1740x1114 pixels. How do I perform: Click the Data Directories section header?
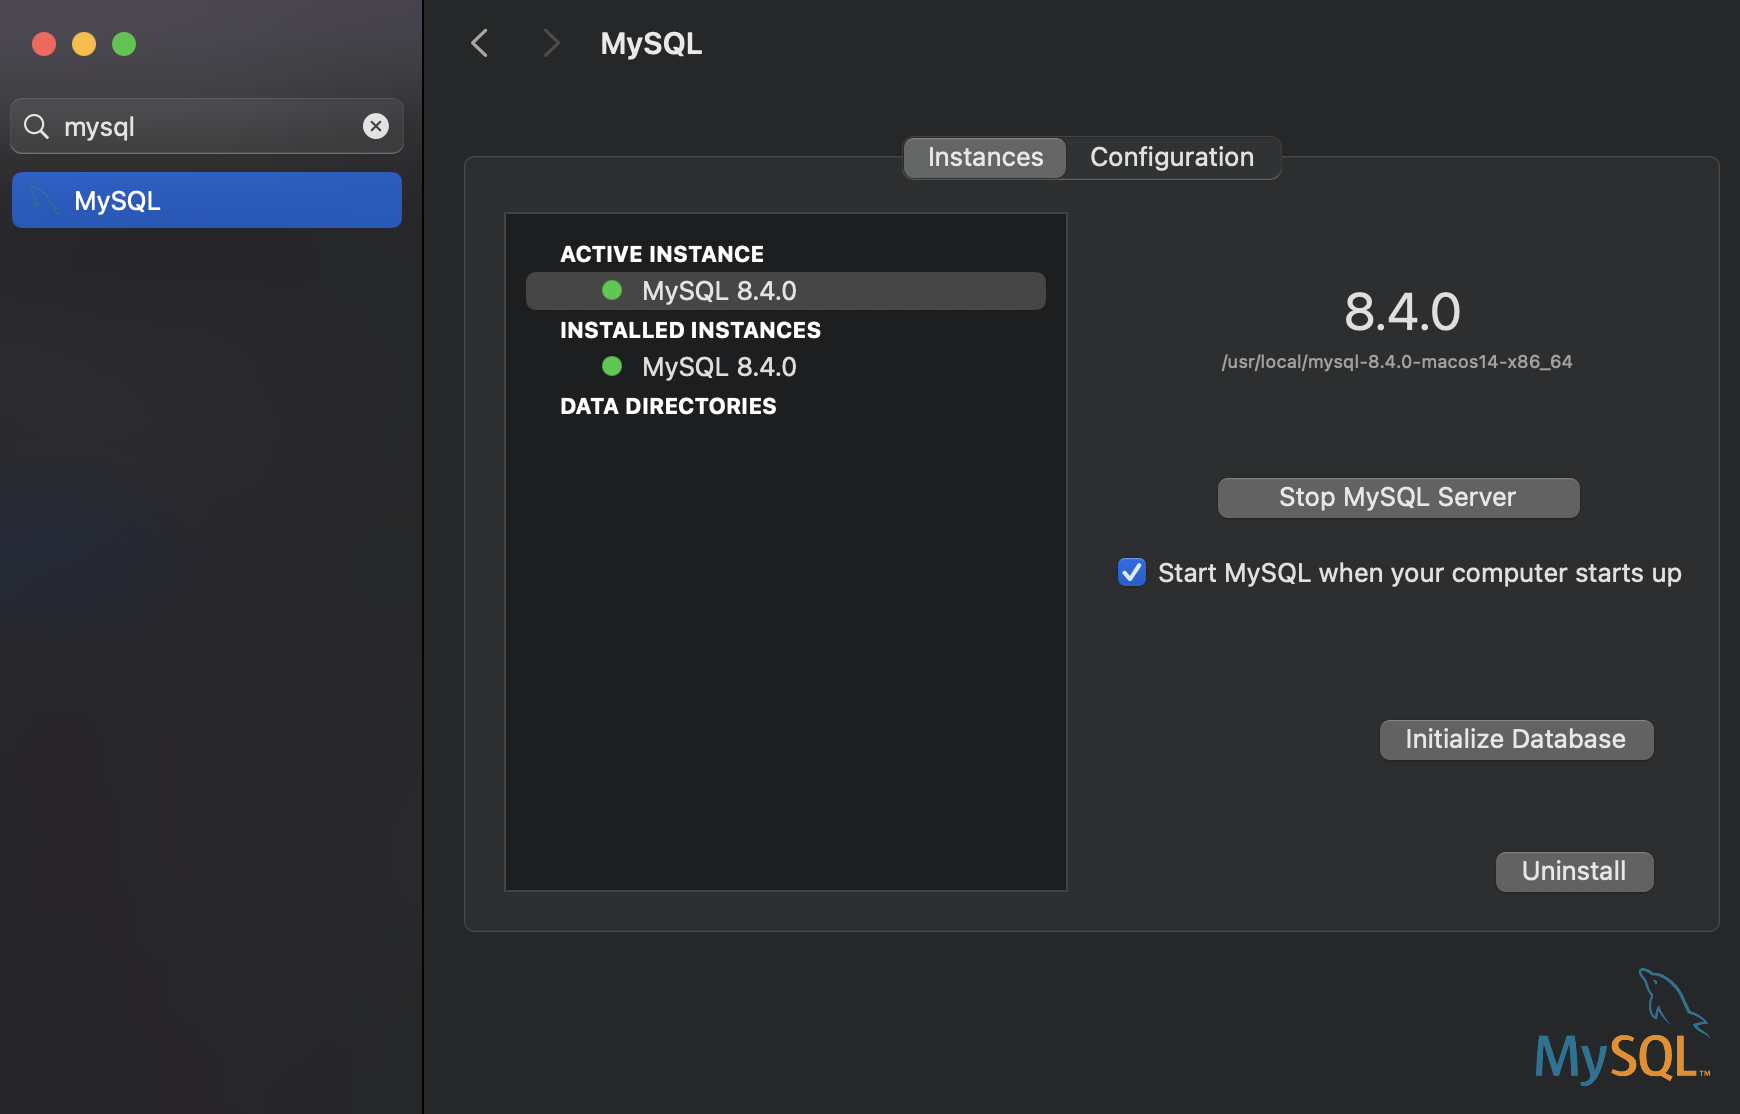pyautogui.click(x=668, y=406)
